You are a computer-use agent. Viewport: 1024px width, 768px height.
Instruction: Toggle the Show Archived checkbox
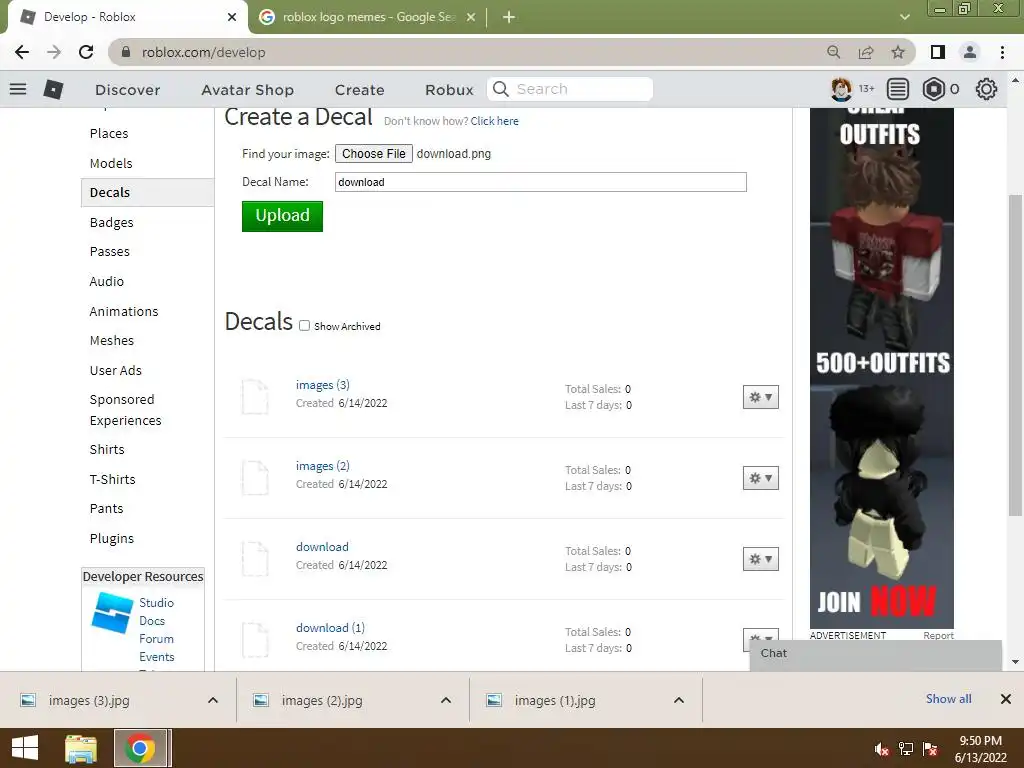coord(304,325)
